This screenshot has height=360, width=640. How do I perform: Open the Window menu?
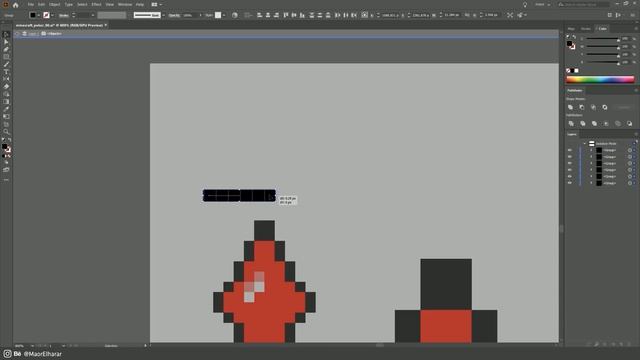tap(125, 4)
